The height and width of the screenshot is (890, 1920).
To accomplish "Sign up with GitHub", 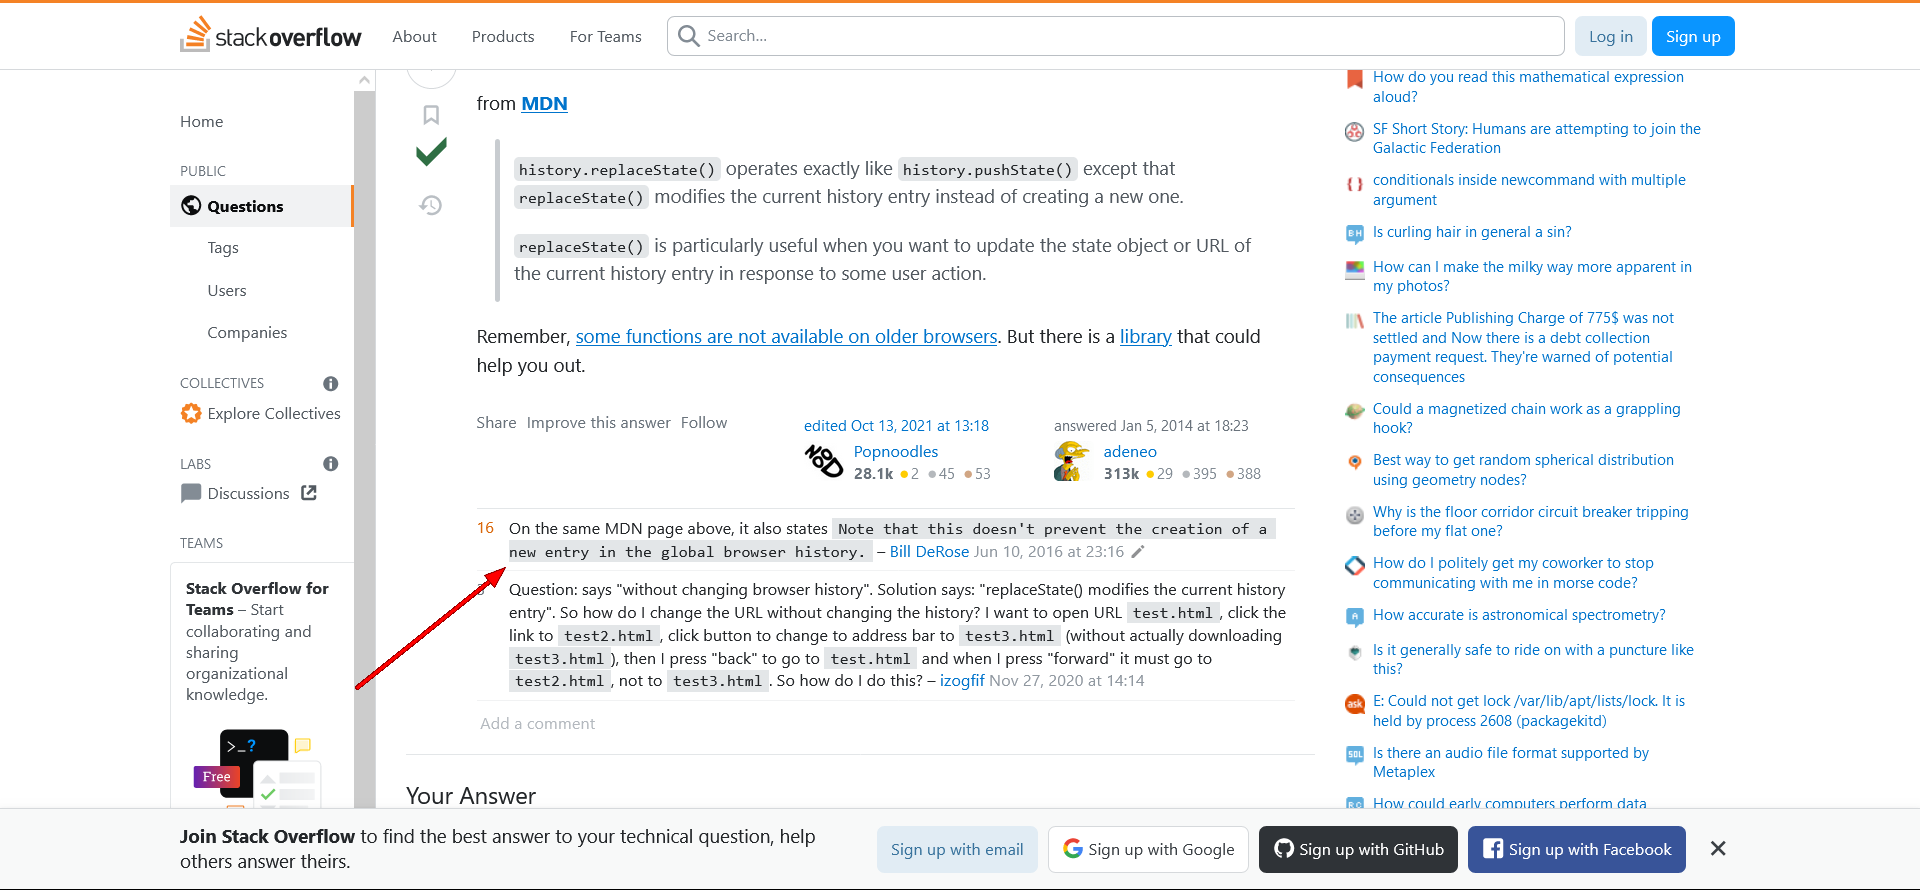I will click(x=1358, y=849).
